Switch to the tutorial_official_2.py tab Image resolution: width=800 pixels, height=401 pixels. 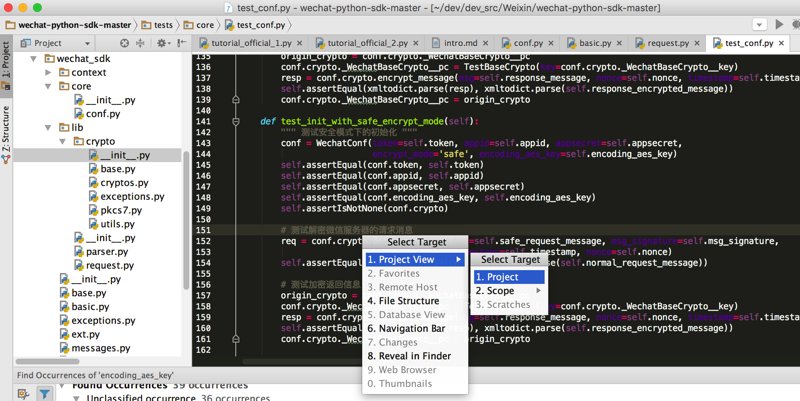366,43
